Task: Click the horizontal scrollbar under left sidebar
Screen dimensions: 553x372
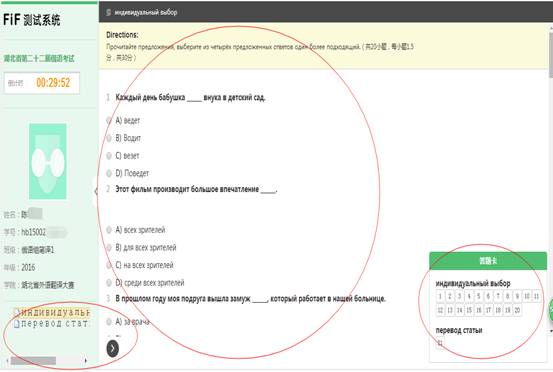Action: tap(33, 361)
